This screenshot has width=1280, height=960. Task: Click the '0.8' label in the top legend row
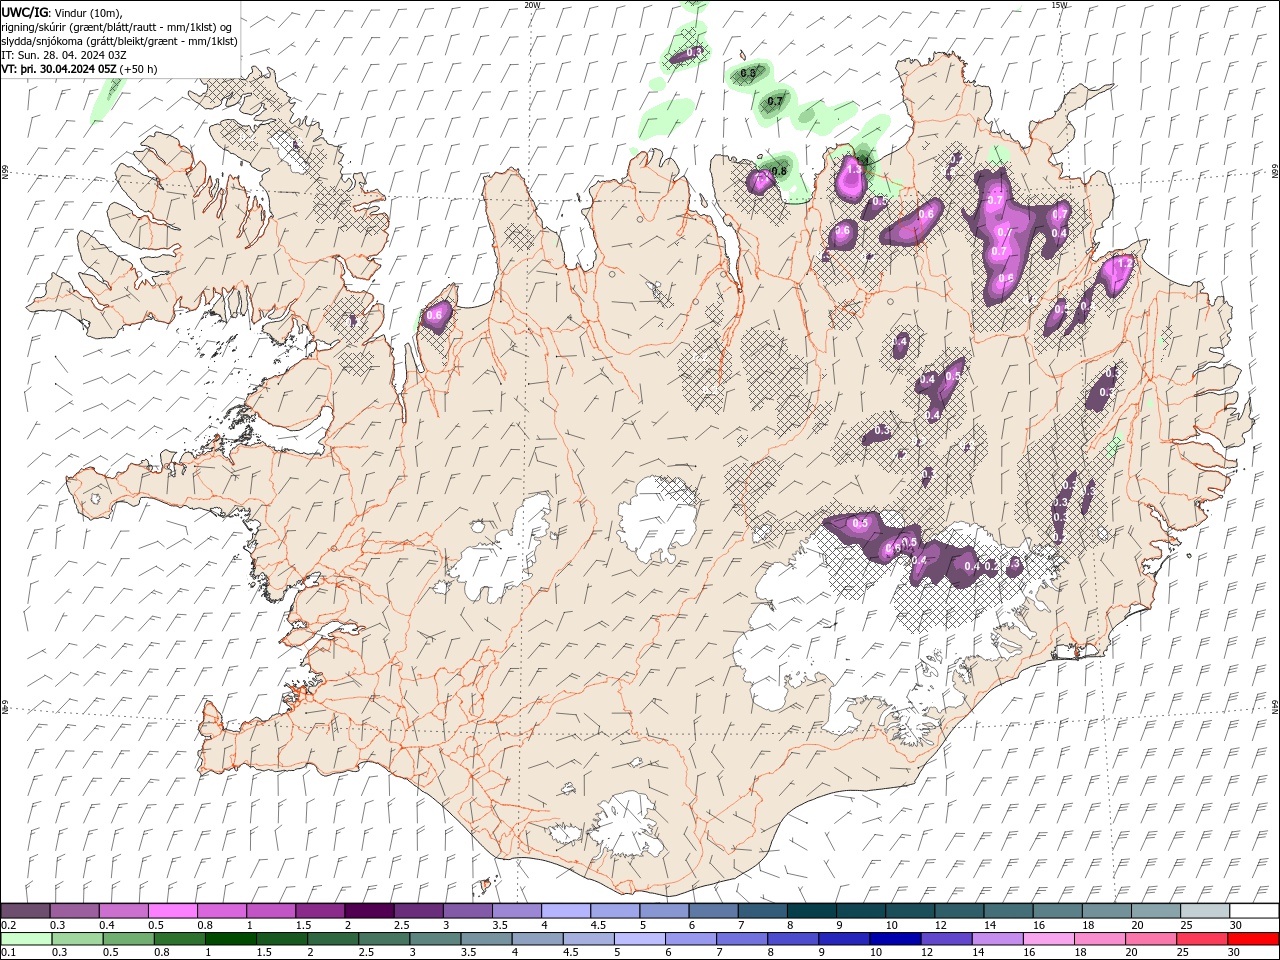coord(205,925)
